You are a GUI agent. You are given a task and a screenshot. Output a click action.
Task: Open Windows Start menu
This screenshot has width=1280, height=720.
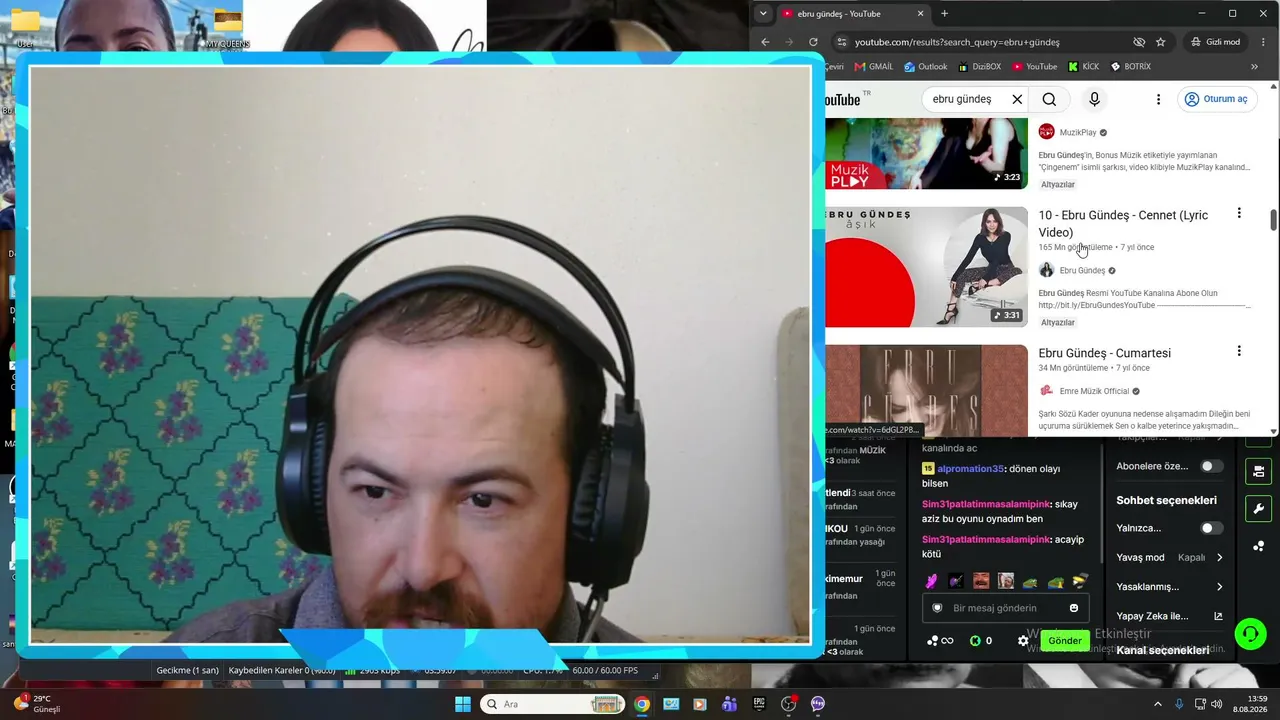tap(463, 704)
